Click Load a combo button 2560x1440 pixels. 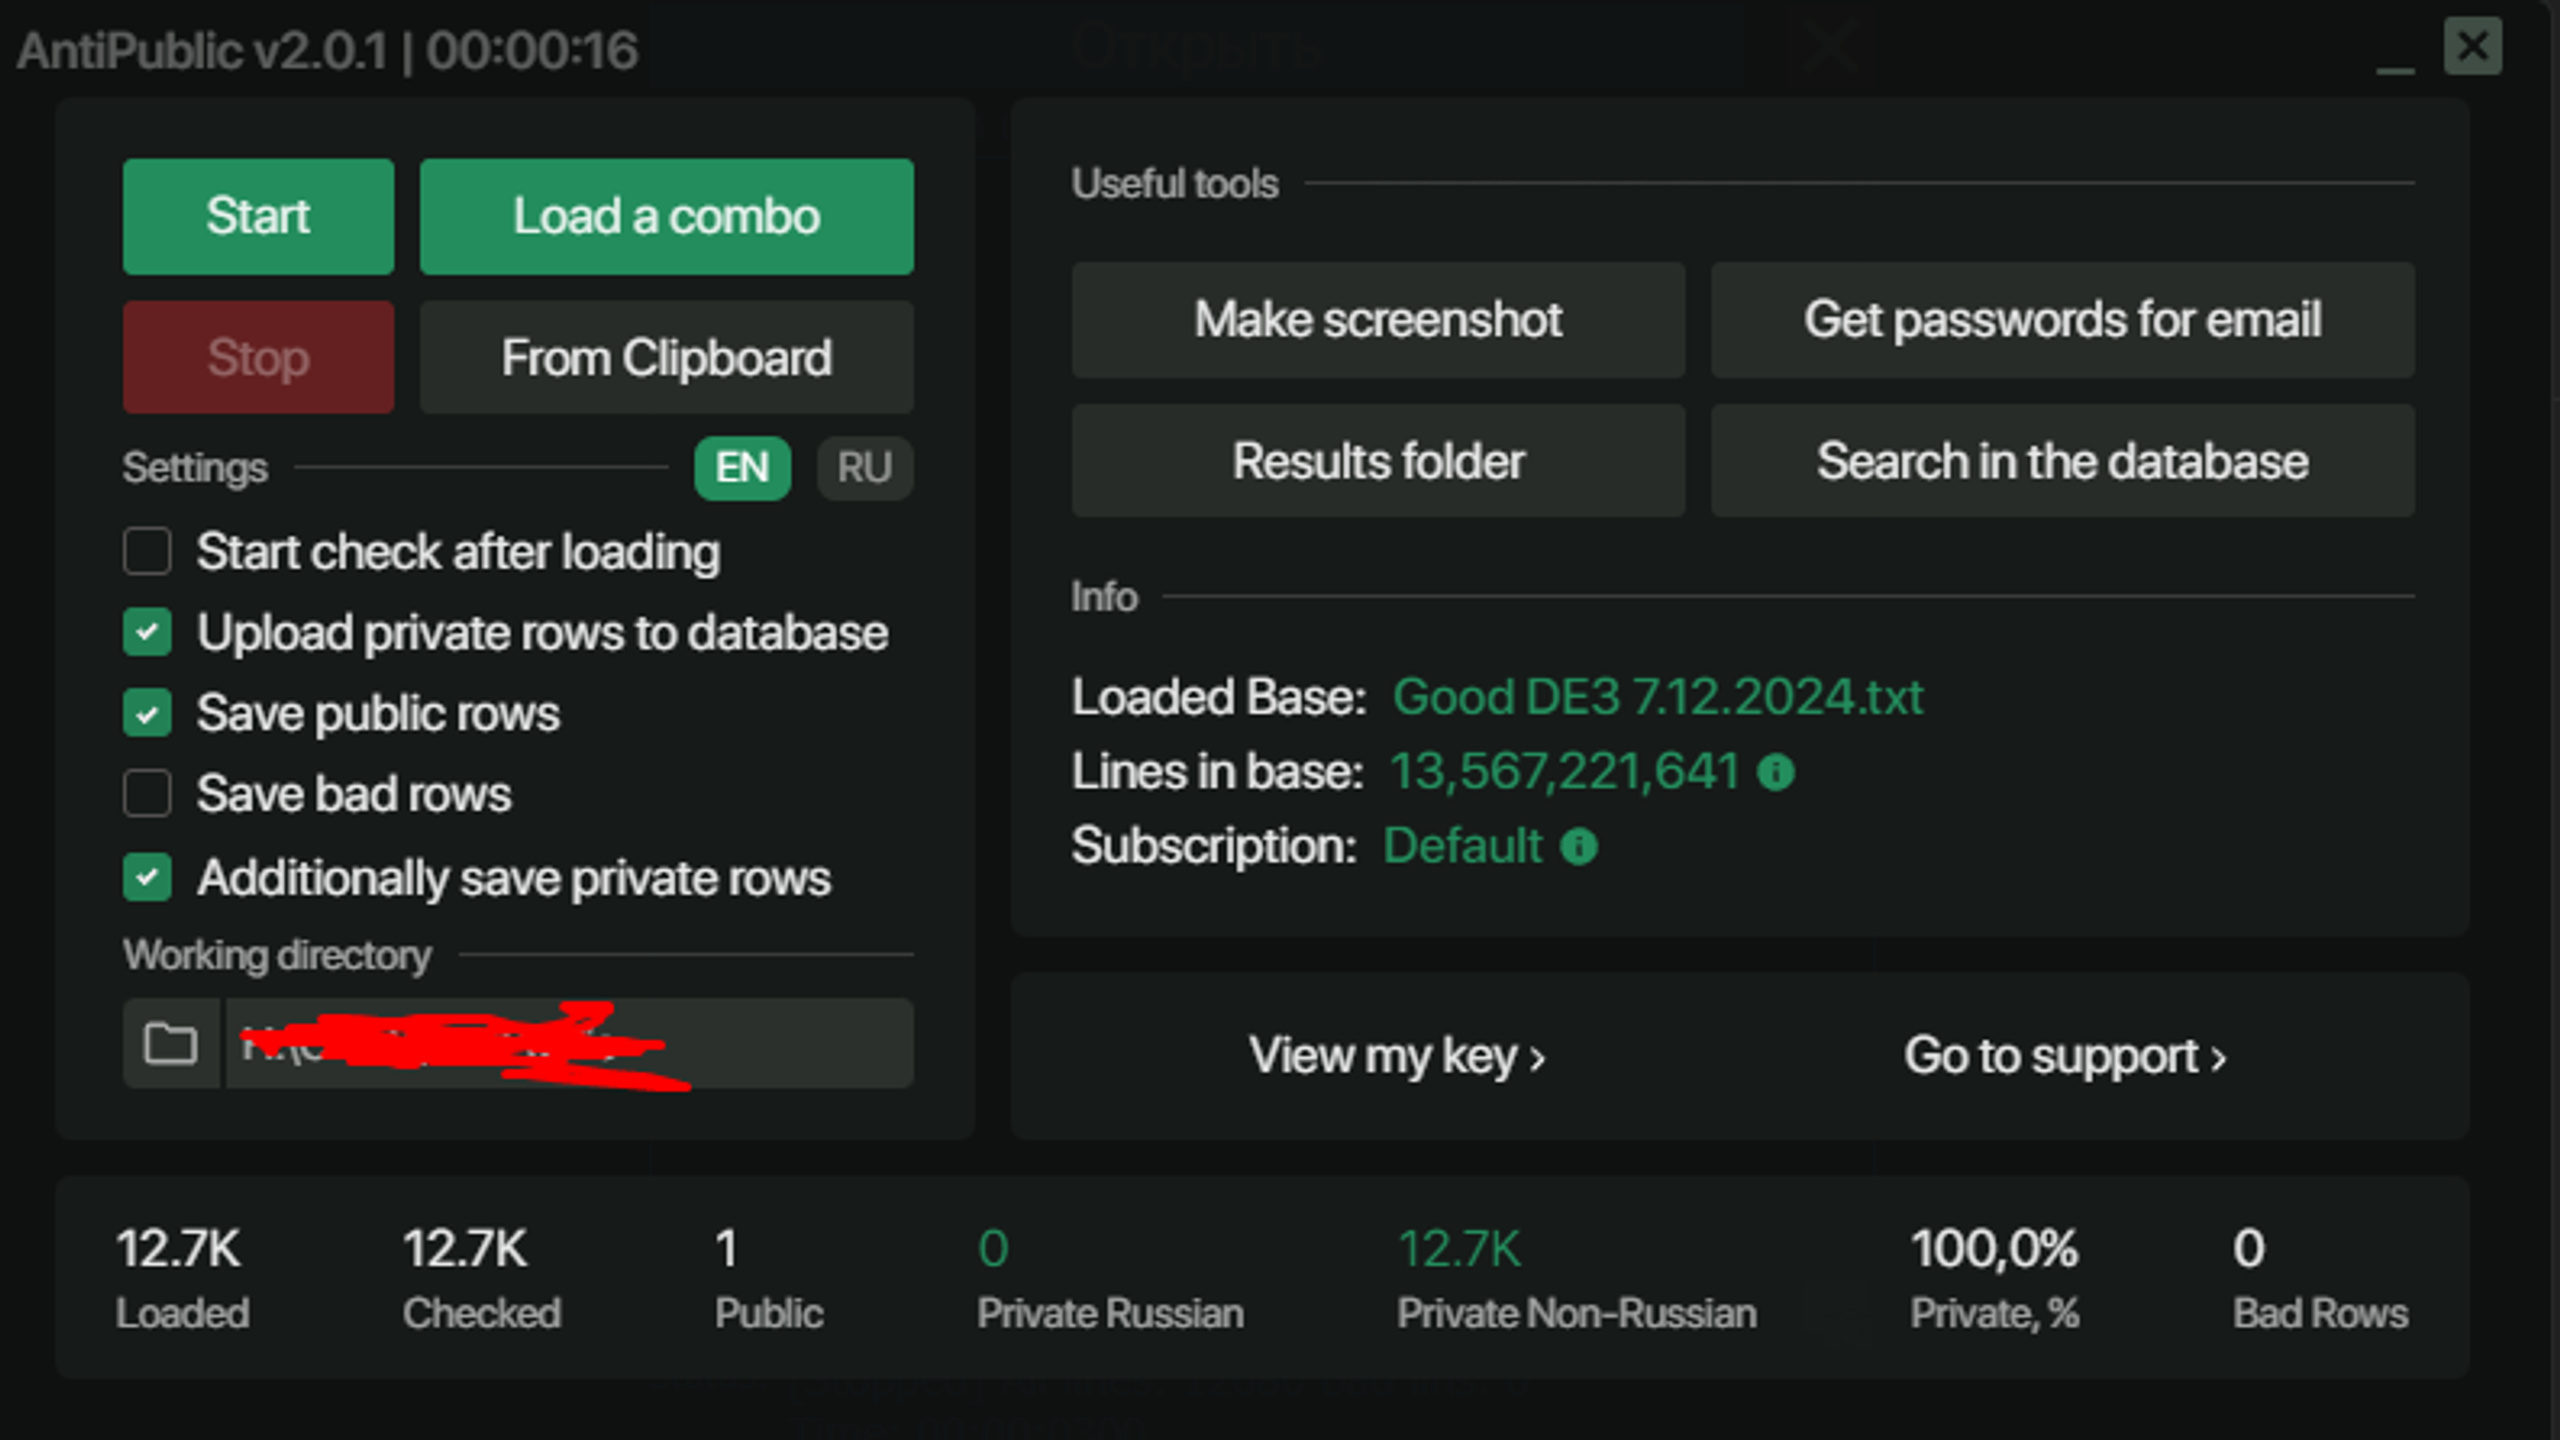coord(667,216)
